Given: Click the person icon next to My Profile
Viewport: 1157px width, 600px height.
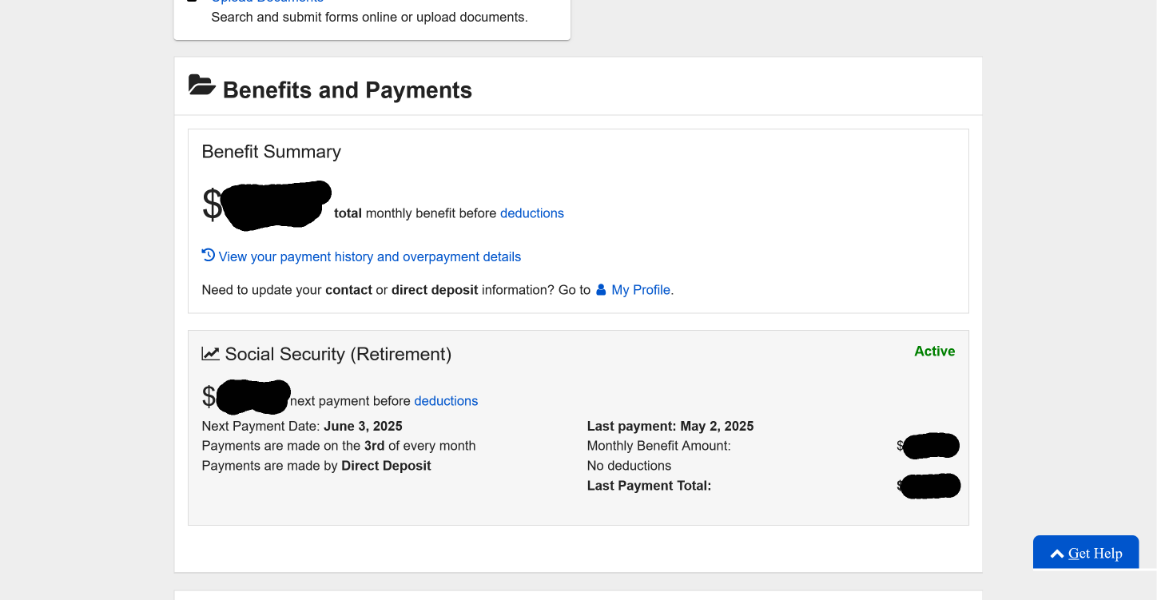Looking at the screenshot, I should click(601, 289).
